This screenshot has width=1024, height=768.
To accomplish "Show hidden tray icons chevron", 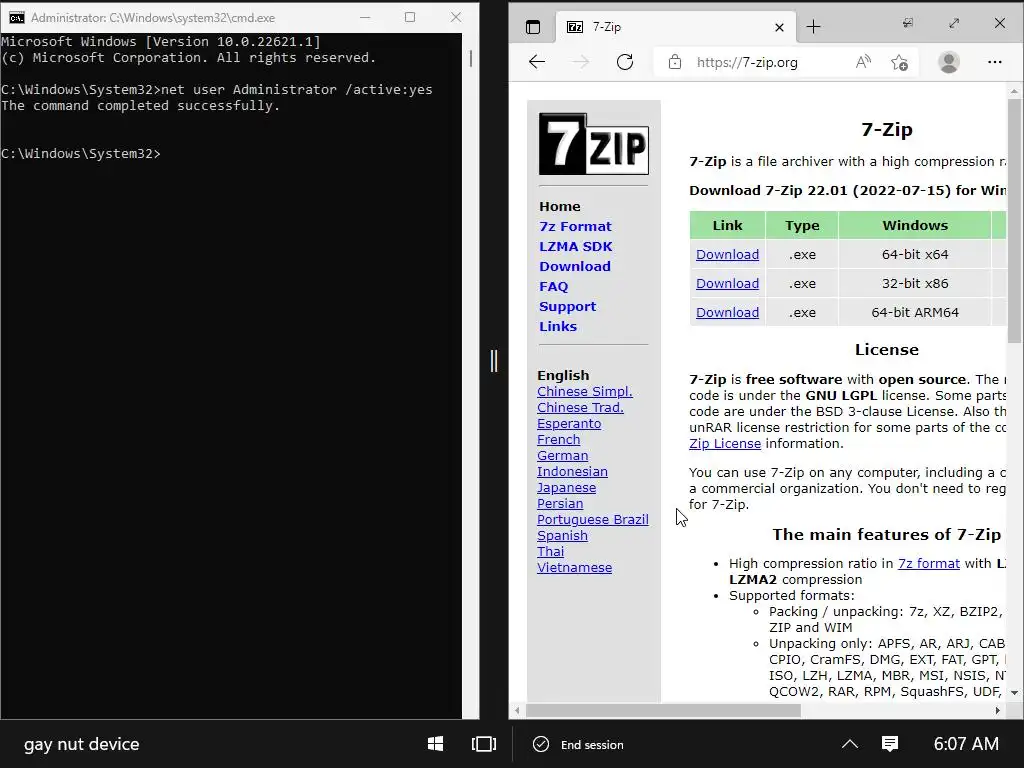I will [x=850, y=744].
